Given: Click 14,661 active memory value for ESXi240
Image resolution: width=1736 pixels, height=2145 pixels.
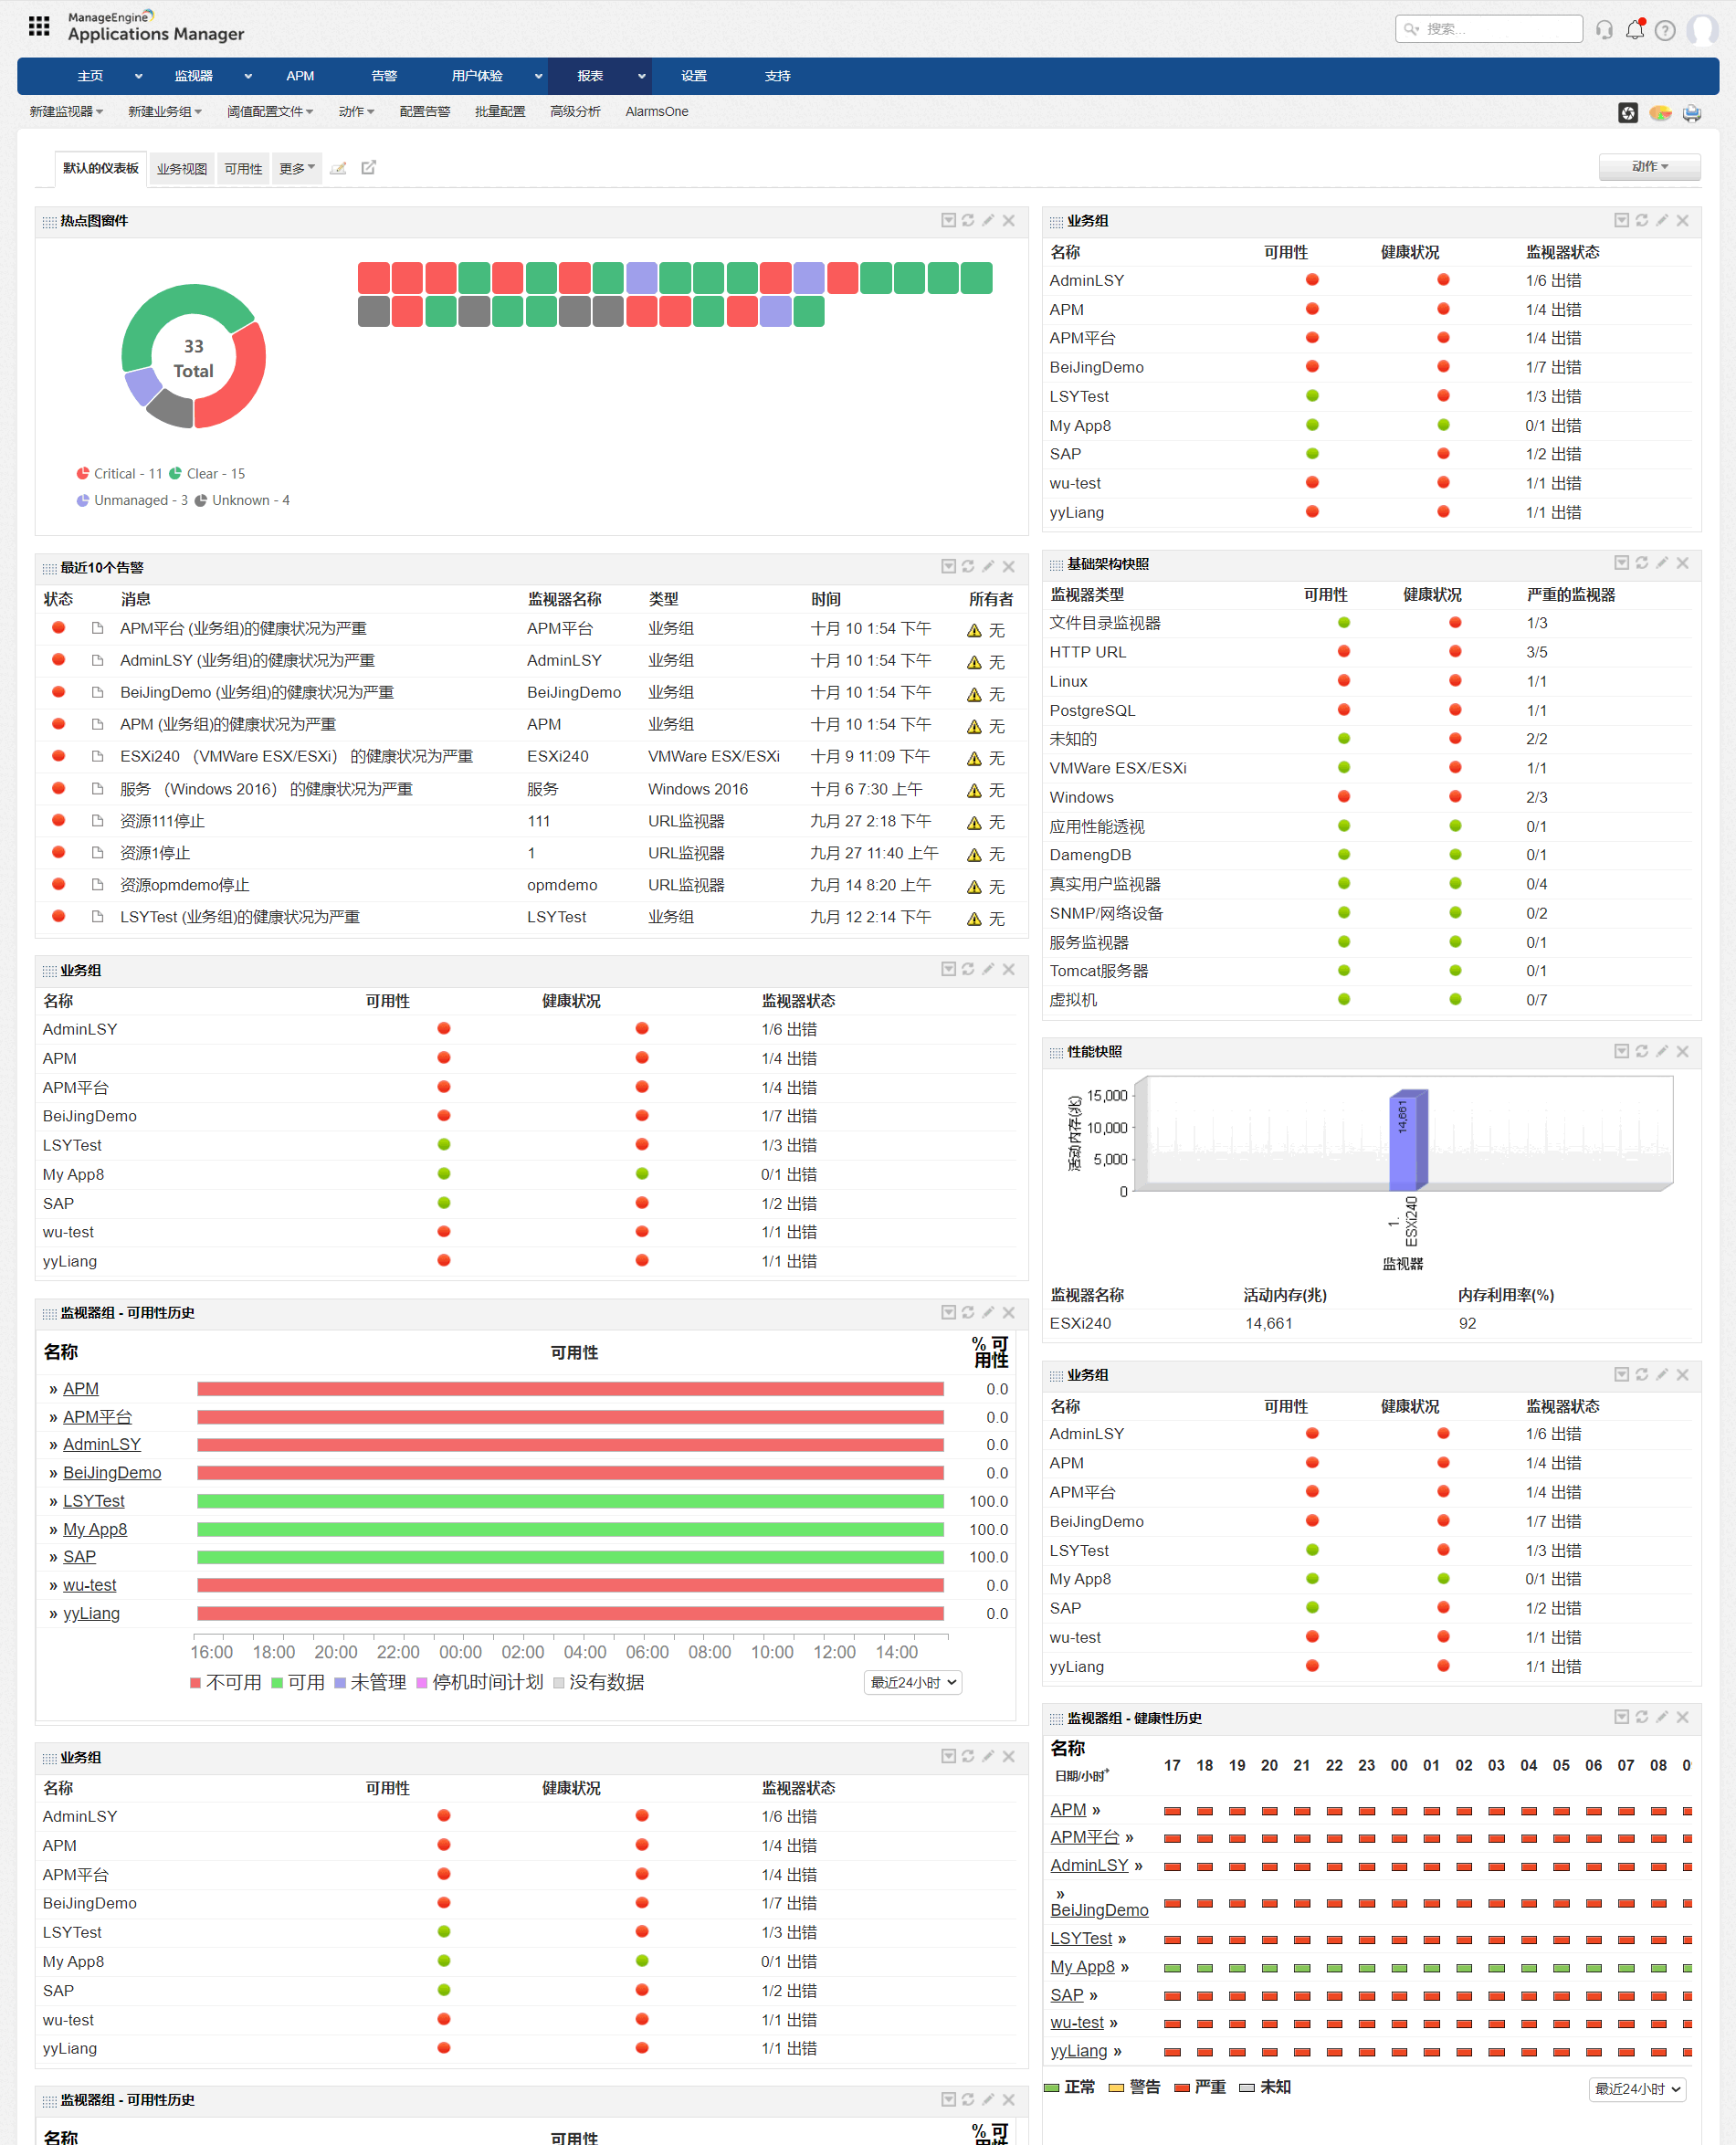Looking at the screenshot, I should (x=1268, y=1323).
